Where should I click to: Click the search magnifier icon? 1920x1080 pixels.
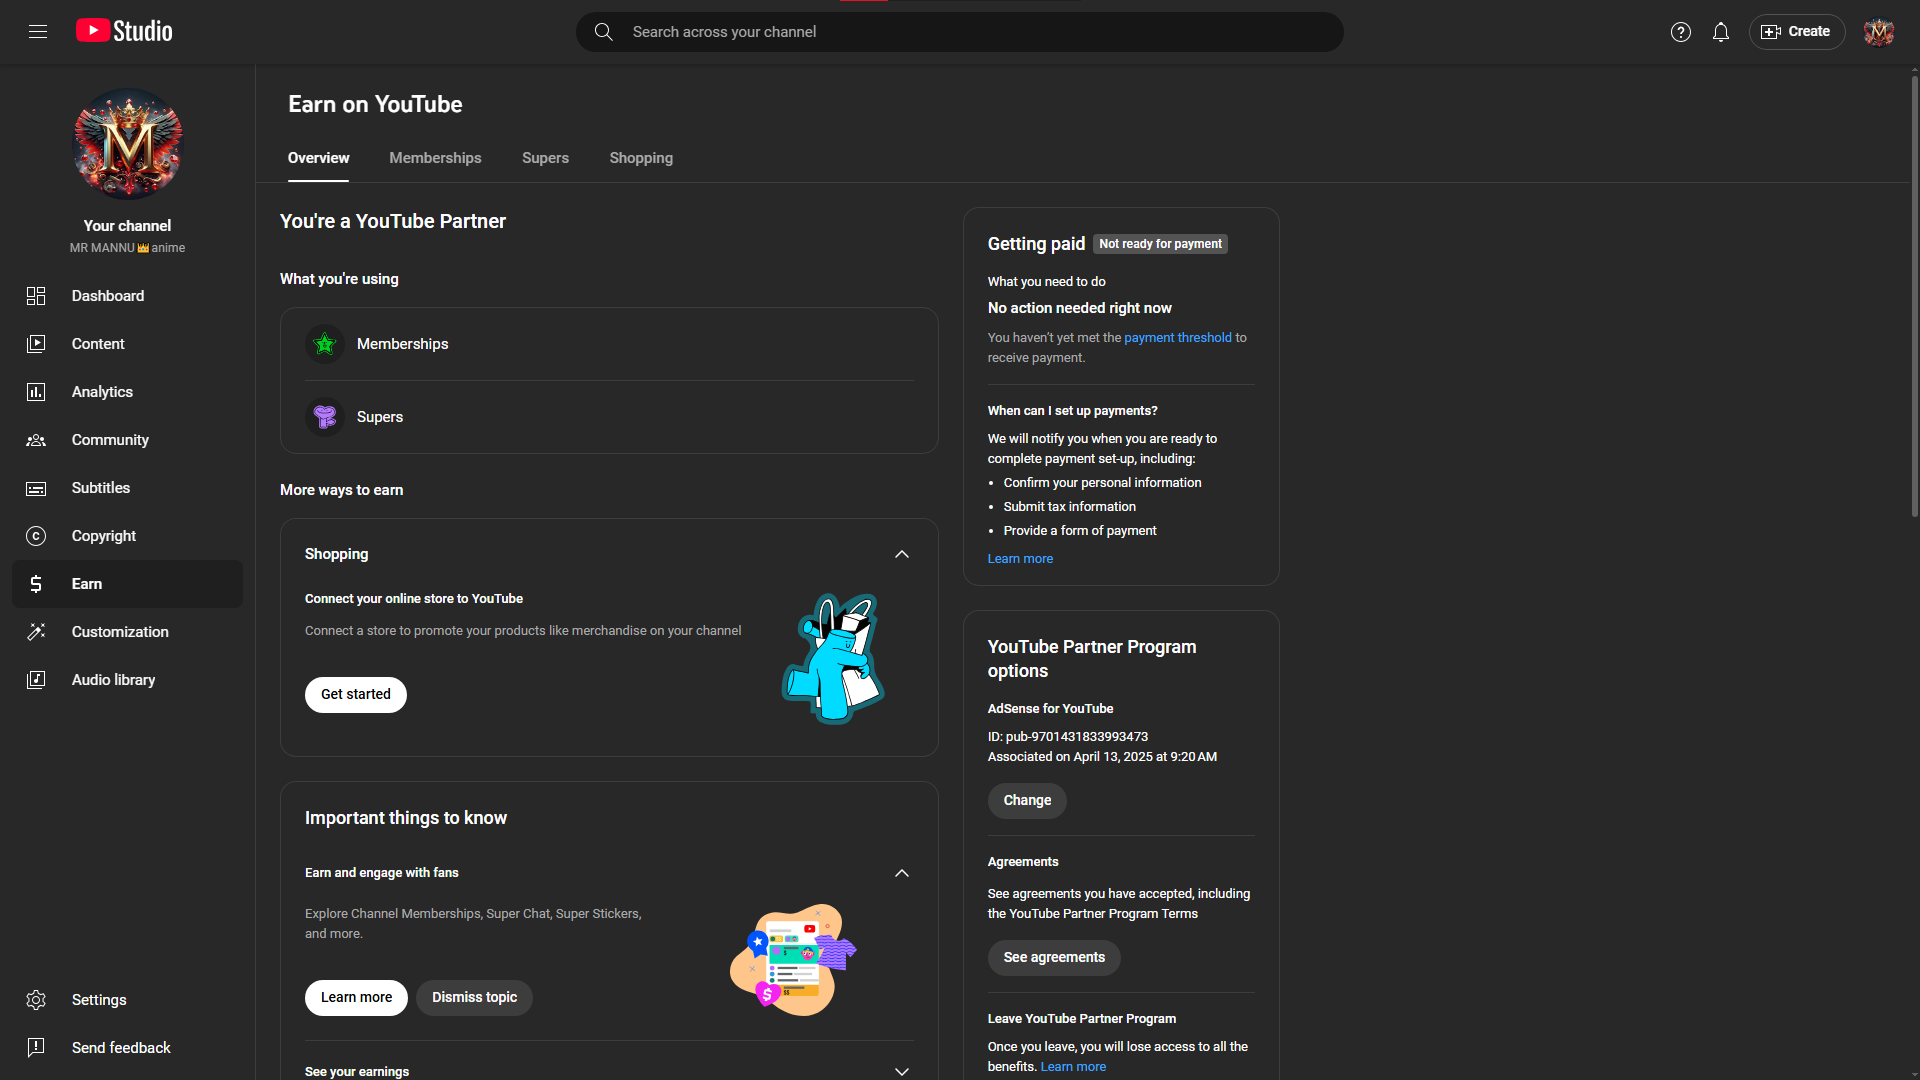(x=603, y=32)
